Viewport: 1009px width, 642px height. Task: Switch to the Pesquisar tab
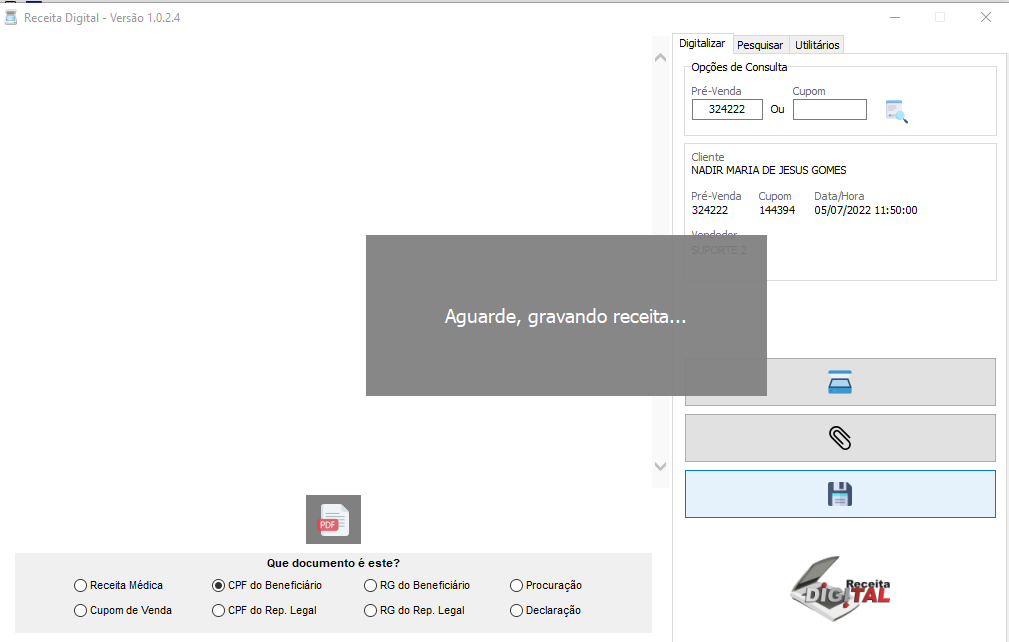tap(760, 45)
